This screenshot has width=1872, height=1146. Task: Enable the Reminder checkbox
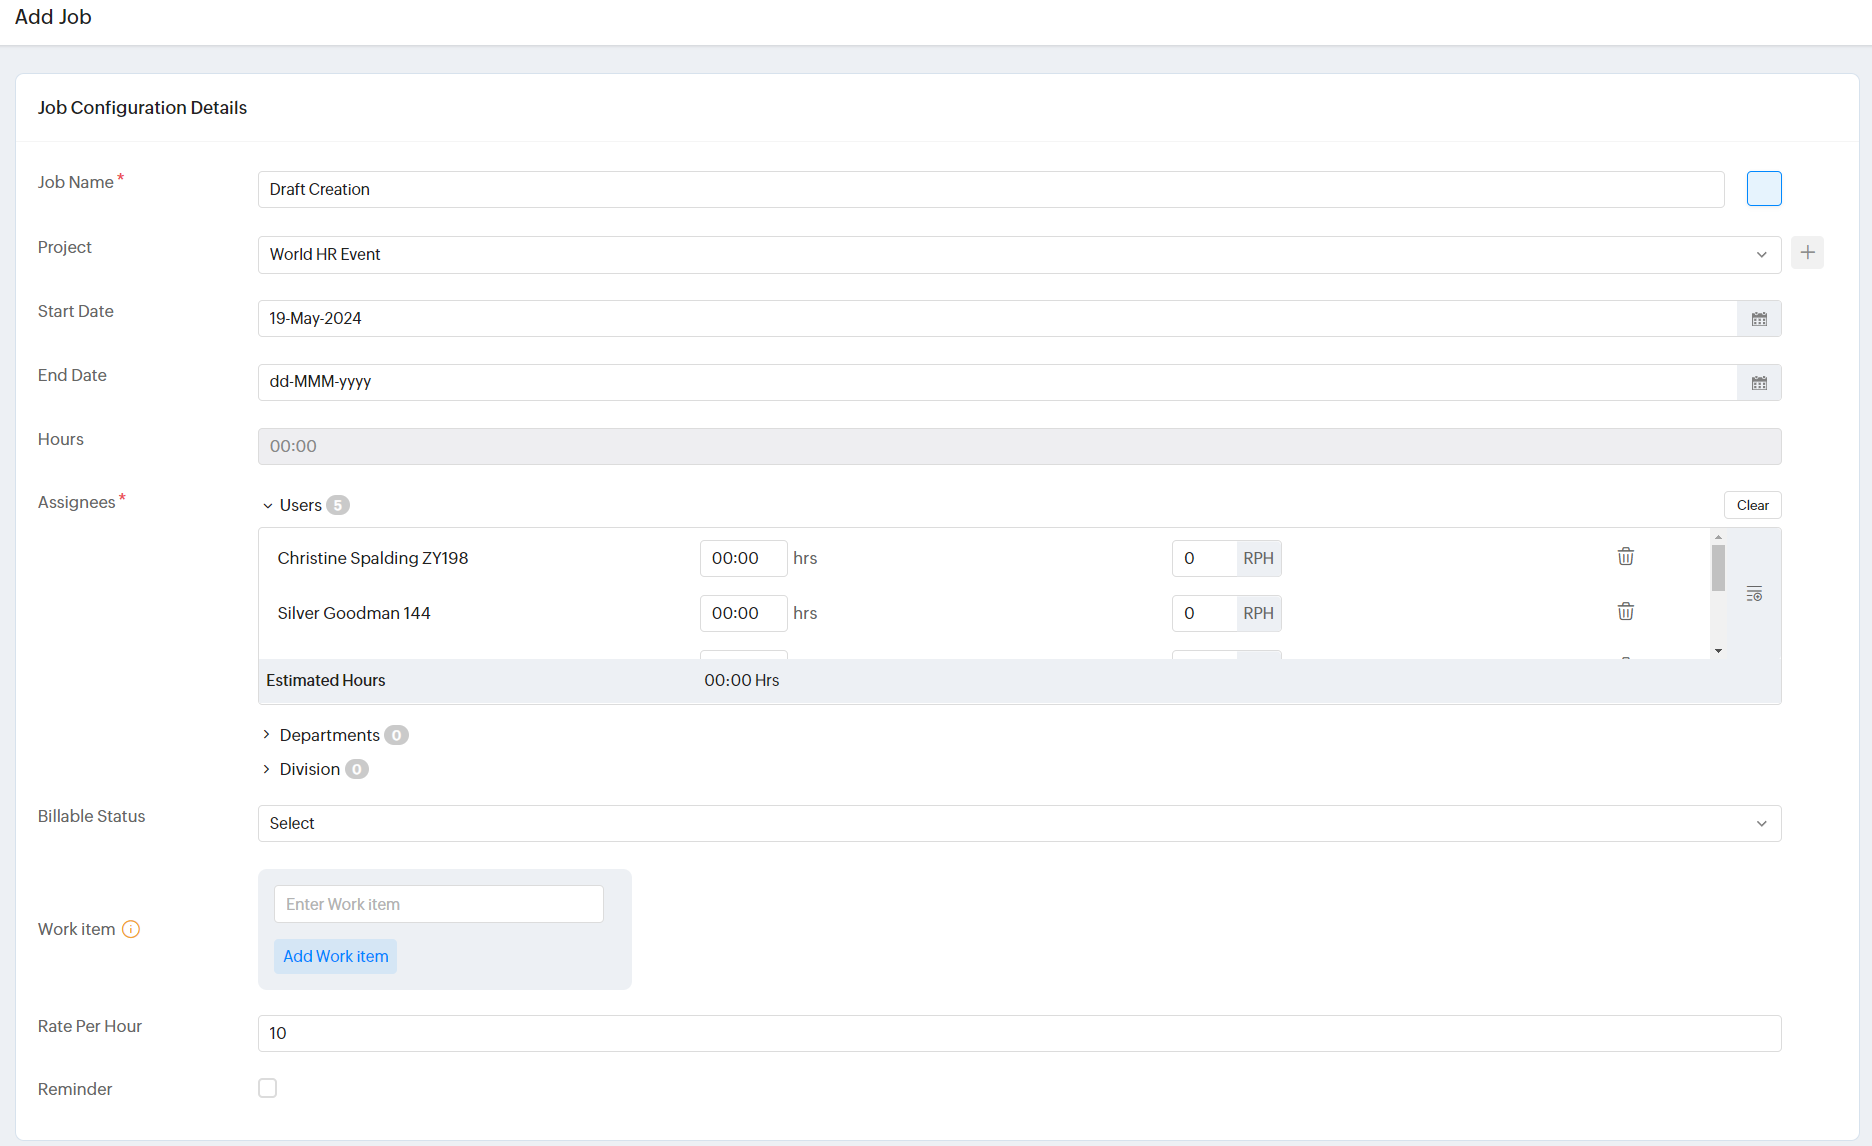point(267,1088)
